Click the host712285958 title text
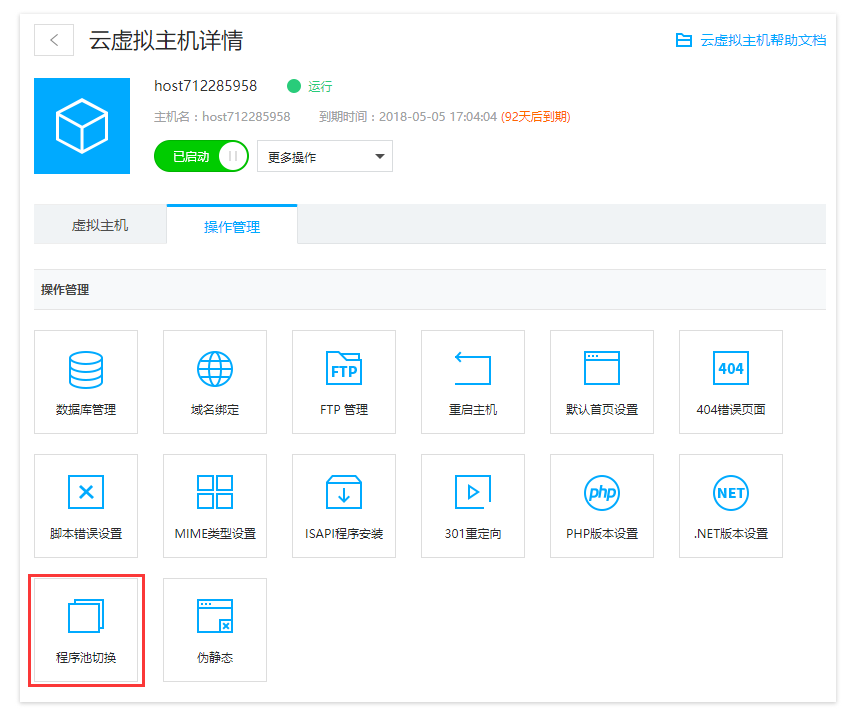852x725 pixels. (x=205, y=86)
